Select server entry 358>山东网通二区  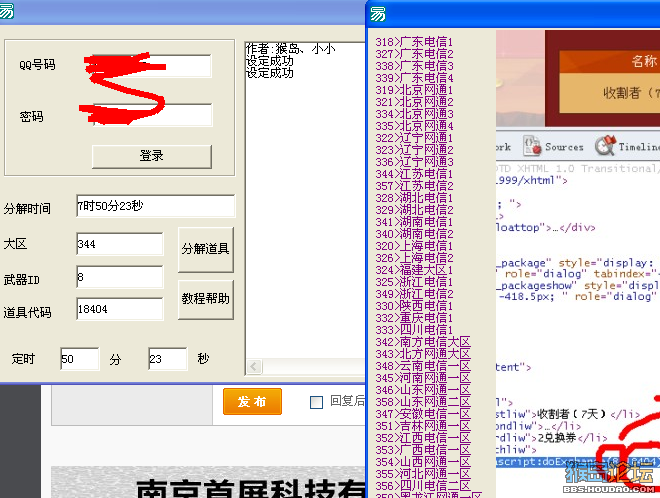(423, 402)
